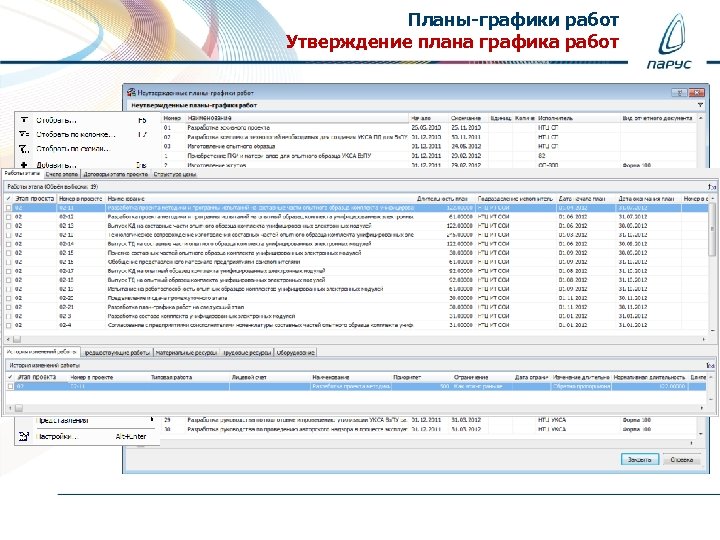Click the funnel filter icon in the dialog header

700,105
